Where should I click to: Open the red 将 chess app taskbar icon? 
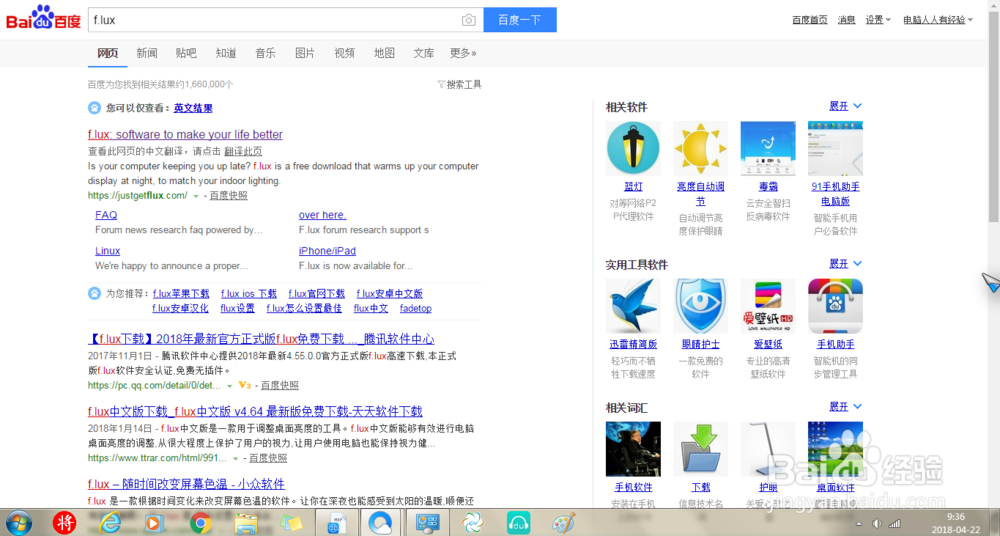64,523
